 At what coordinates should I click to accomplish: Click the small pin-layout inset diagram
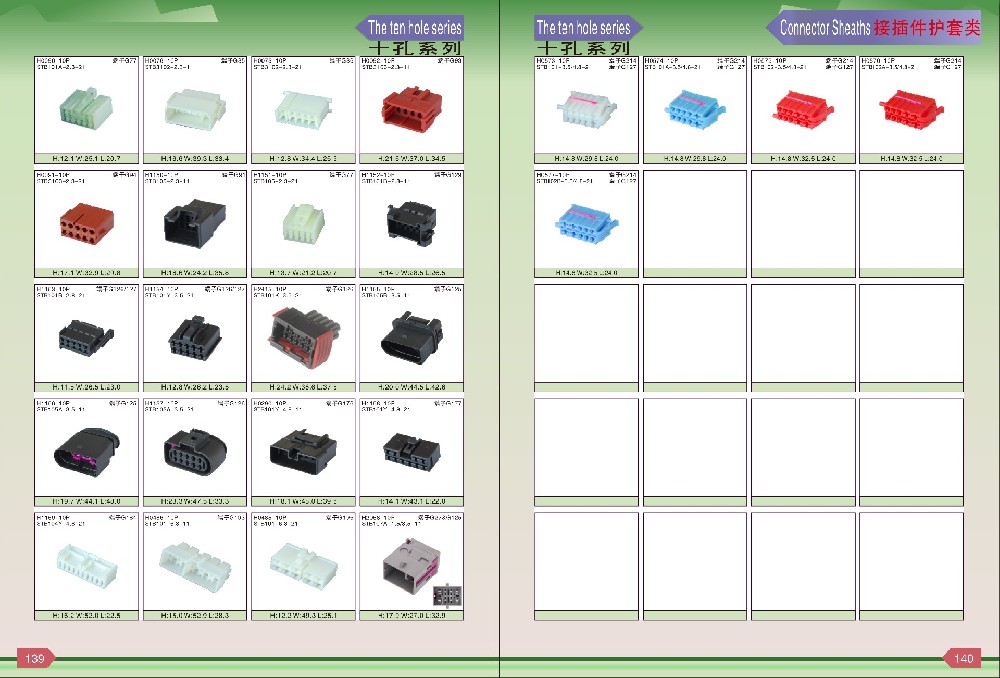(447, 596)
